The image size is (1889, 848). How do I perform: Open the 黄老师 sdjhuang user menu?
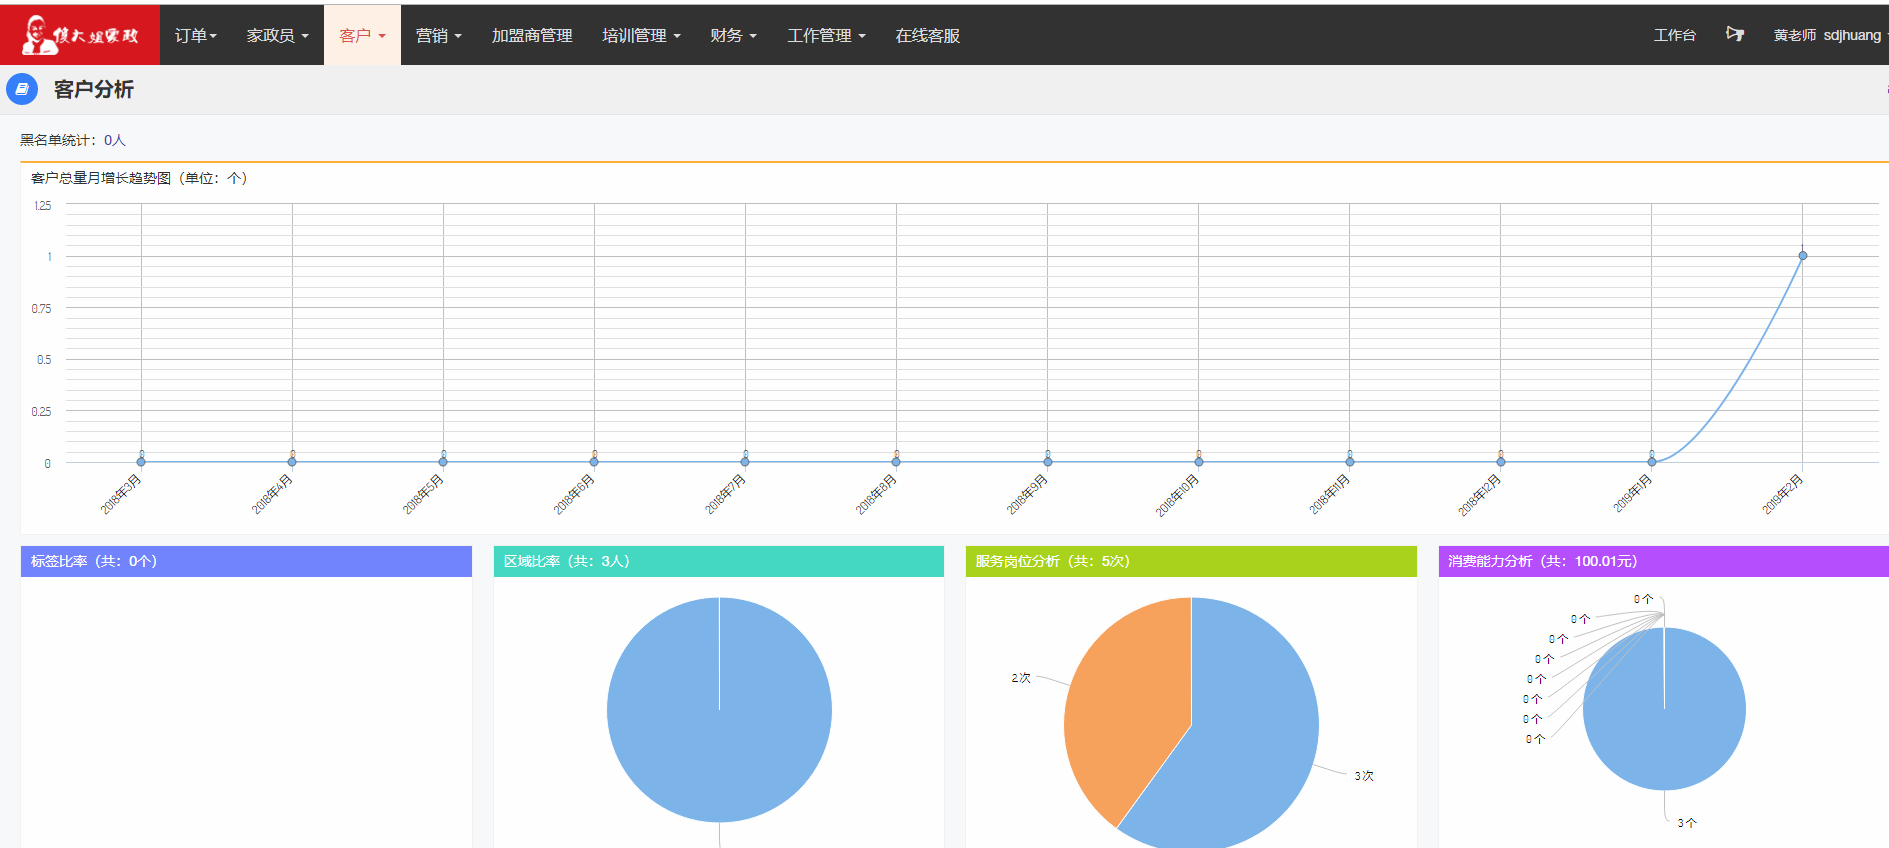(x=1829, y=35)
